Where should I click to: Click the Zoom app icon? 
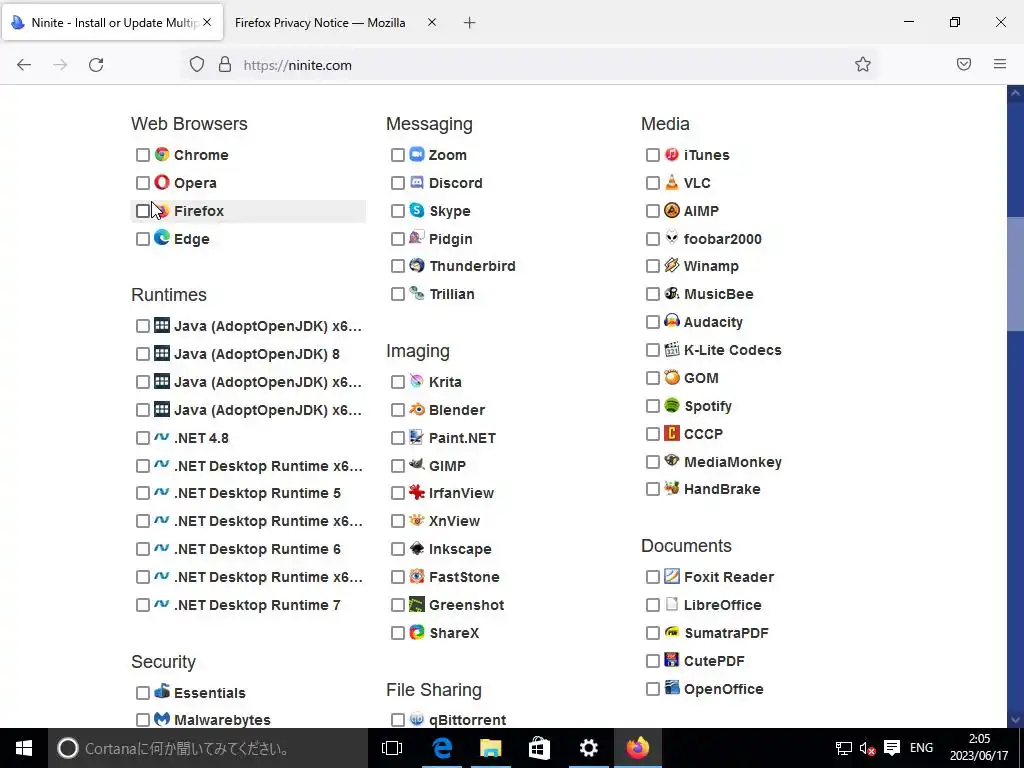(x=417, y=155)
